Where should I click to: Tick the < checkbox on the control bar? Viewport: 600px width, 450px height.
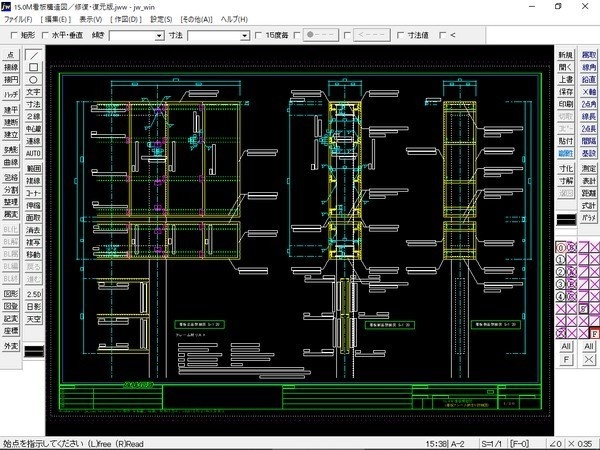[443, 35]
